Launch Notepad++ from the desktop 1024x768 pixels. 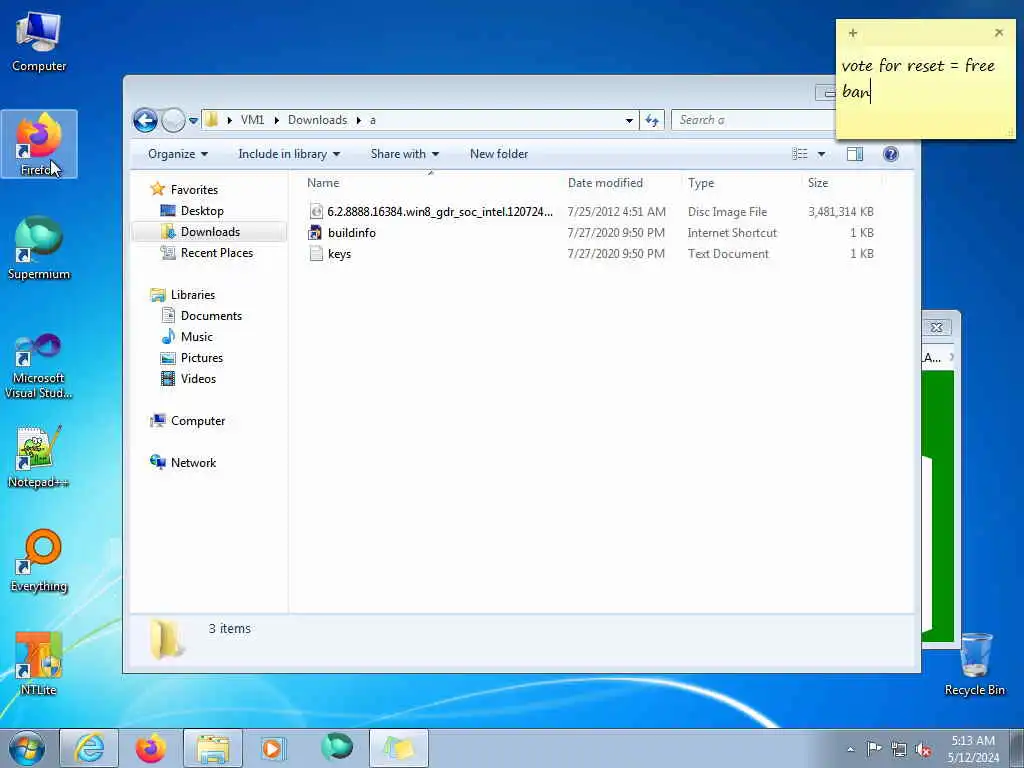click(39, 456)
